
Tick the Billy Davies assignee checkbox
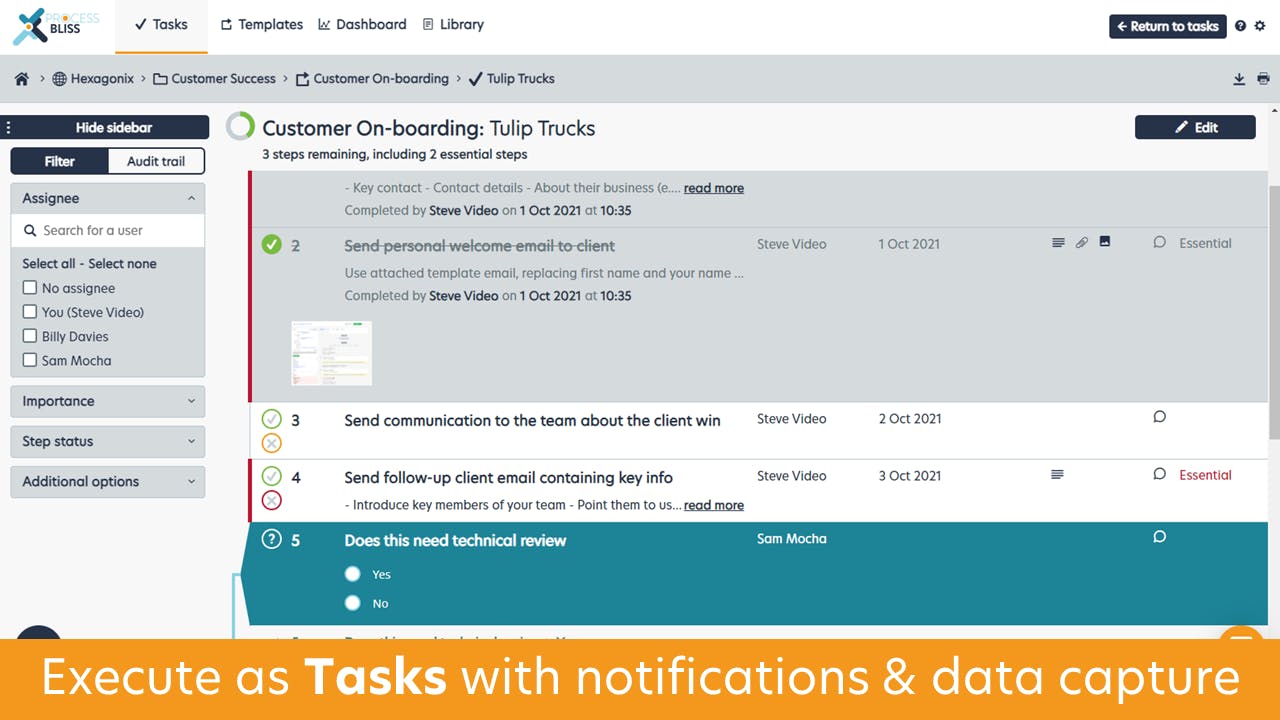click(x=30, y=336)
